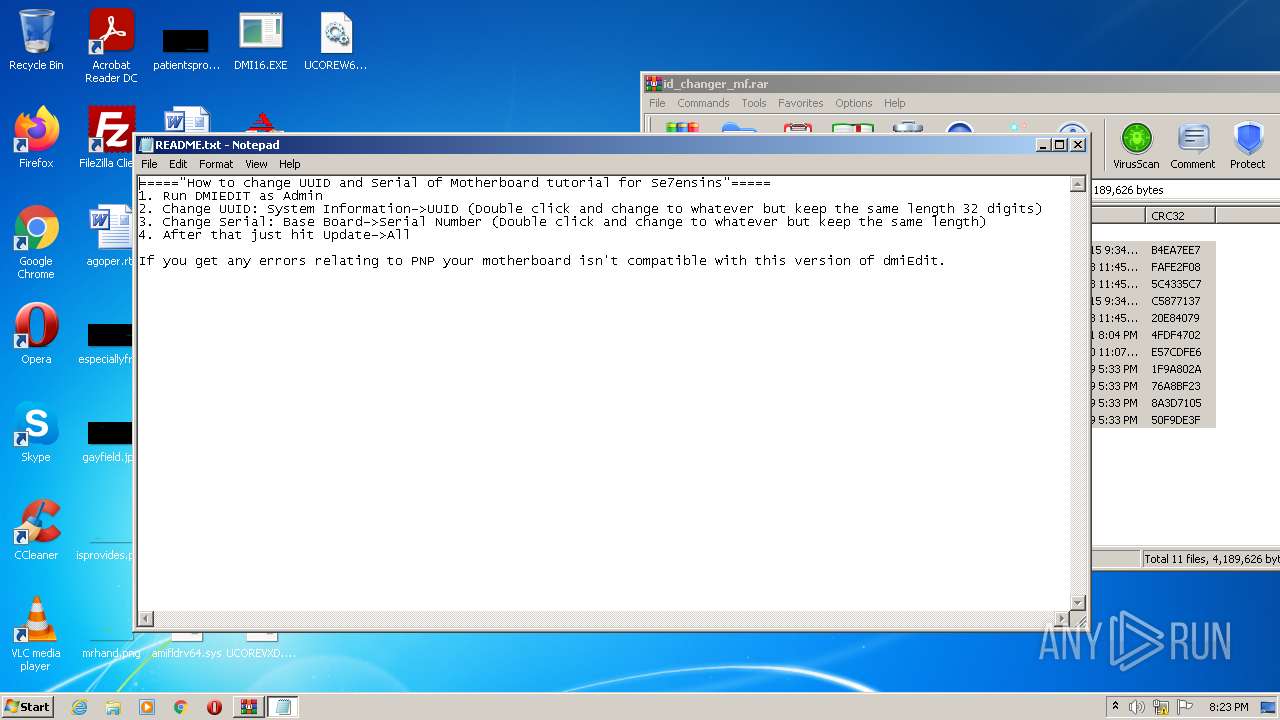Open WinRAR's Commands menu
Screen dimensions: 1280x720
coord(703,103)
